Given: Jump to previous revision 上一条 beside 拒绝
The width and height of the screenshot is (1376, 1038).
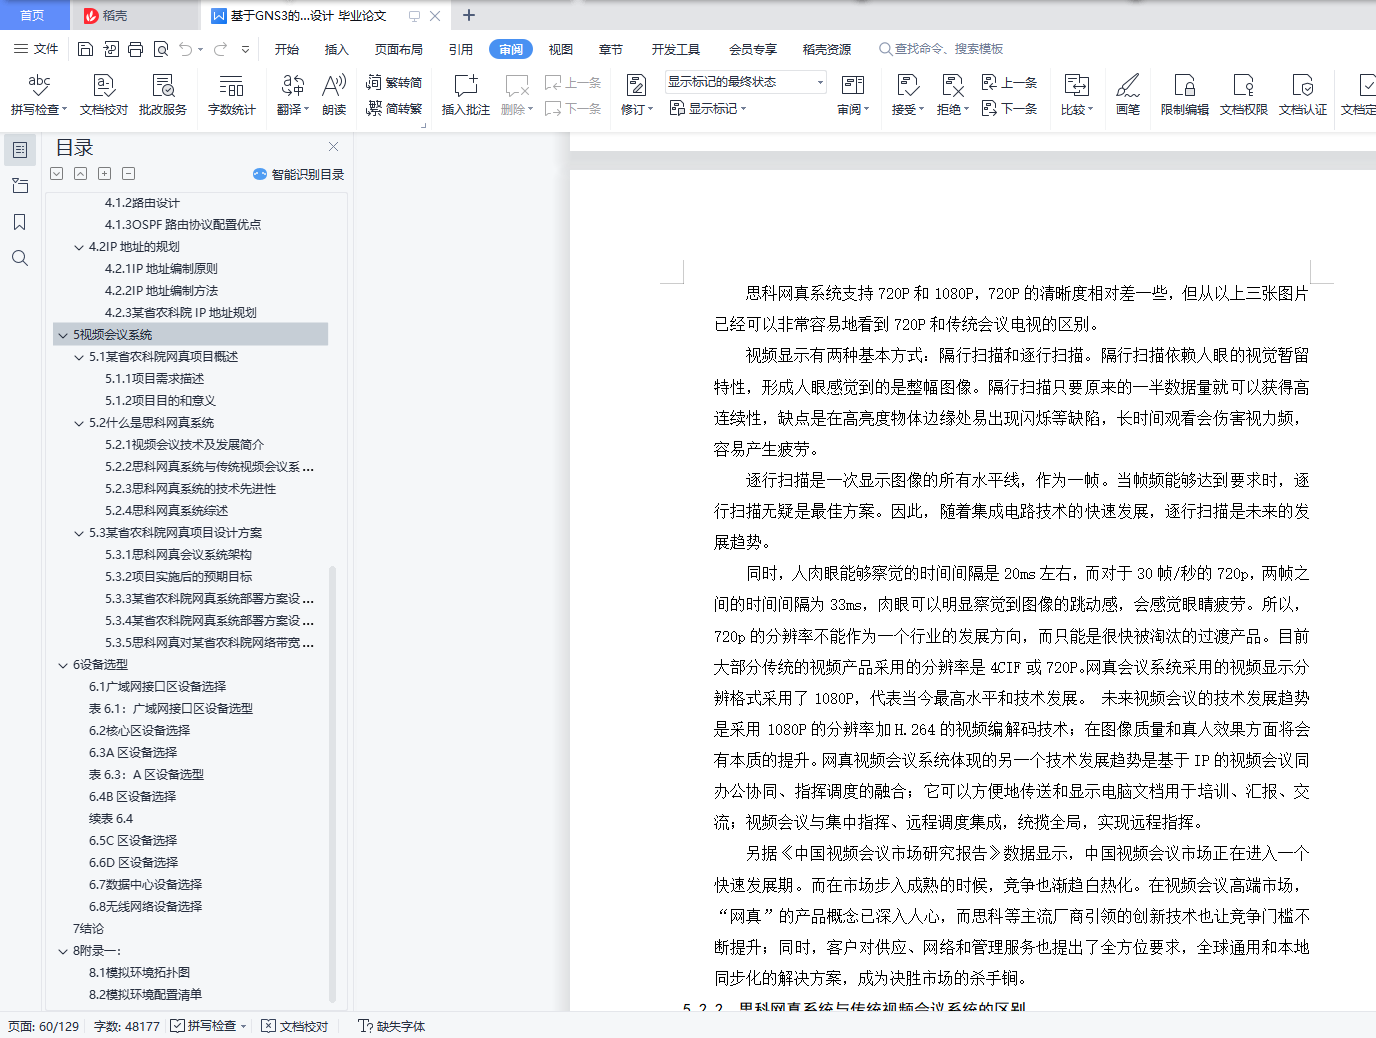Looking at the screenshot, I should click(1009, 83).
